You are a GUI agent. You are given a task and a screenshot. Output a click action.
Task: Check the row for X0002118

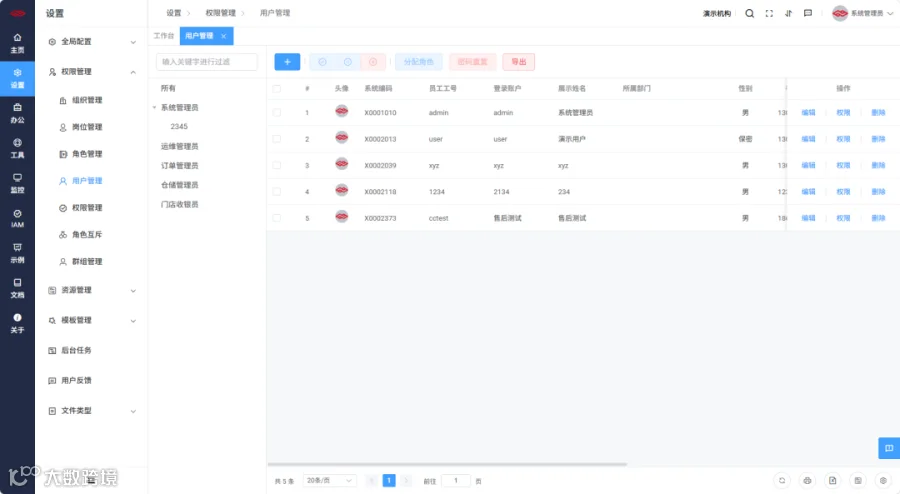[x=277, y=192]
